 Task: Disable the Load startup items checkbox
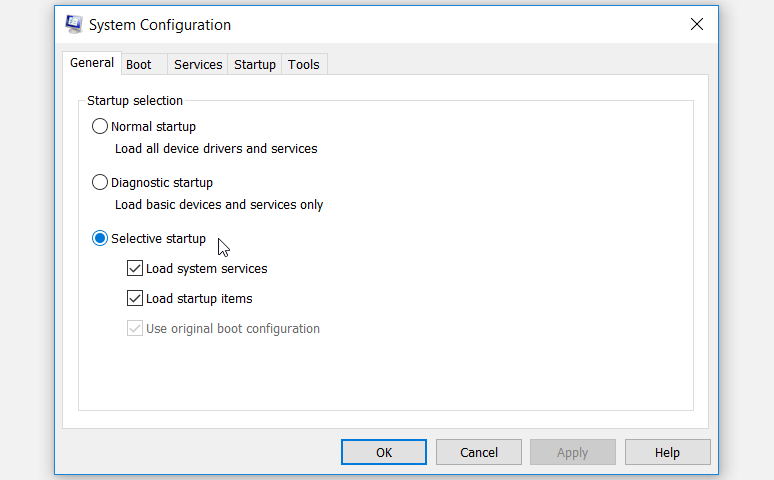point(135,299)
